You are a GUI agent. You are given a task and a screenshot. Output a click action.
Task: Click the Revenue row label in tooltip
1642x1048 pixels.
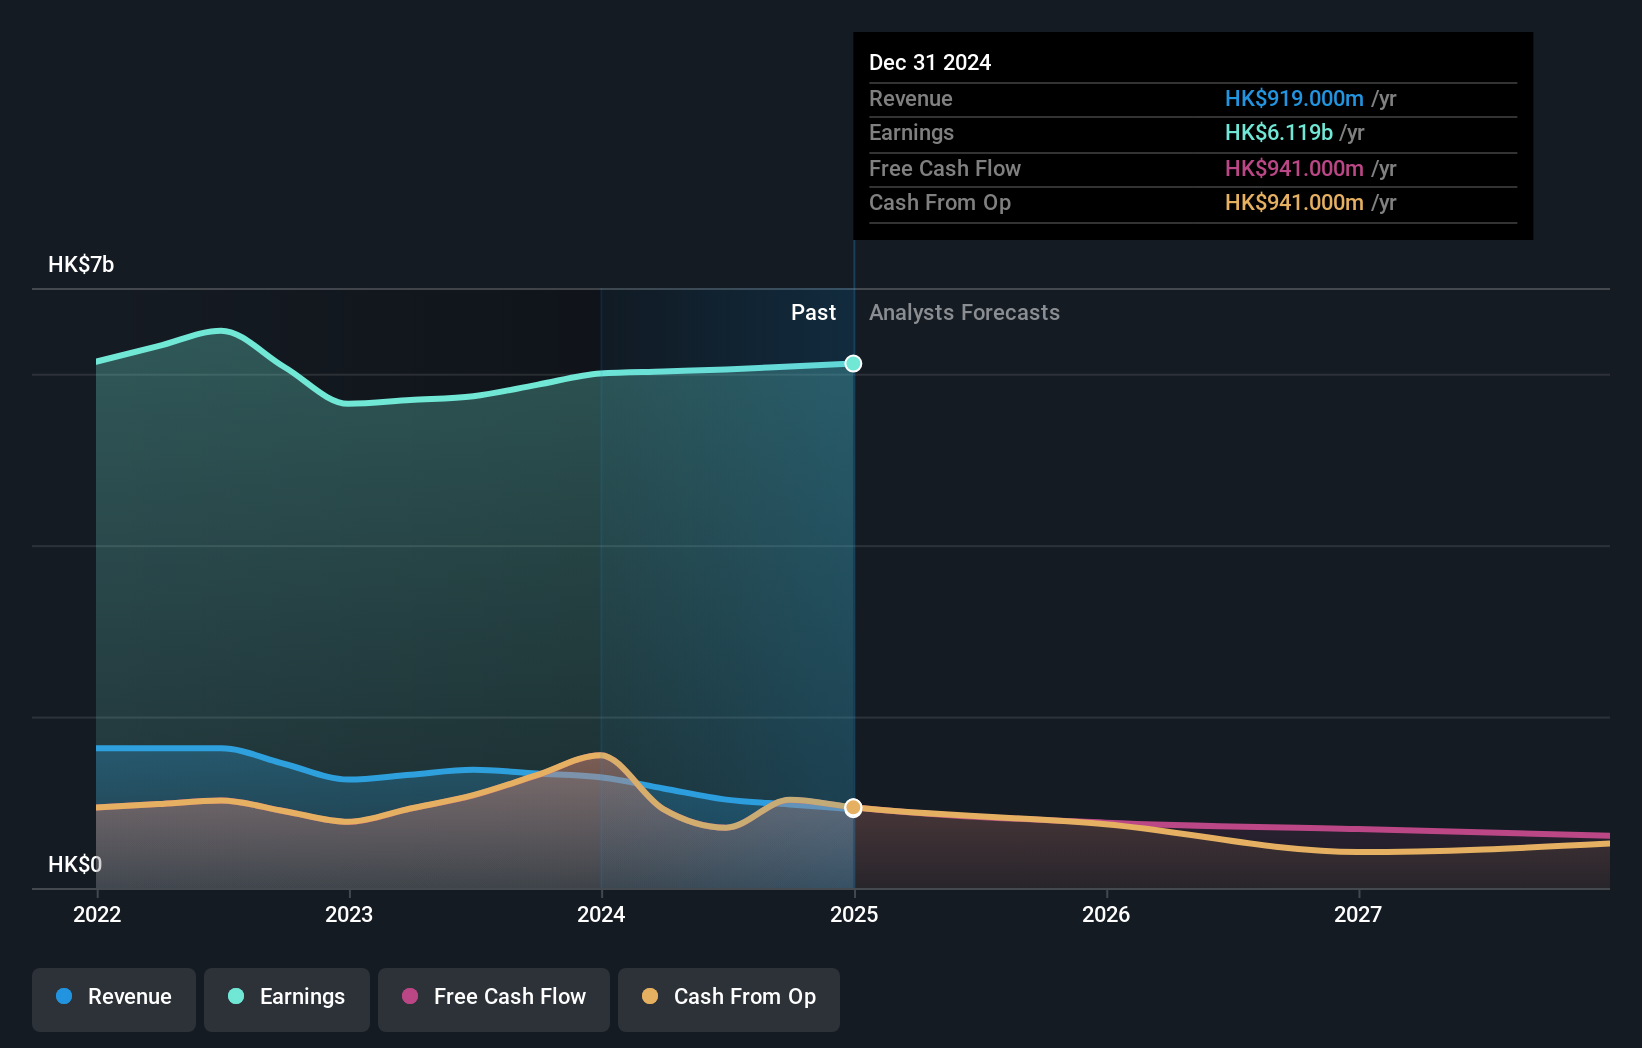911,98
